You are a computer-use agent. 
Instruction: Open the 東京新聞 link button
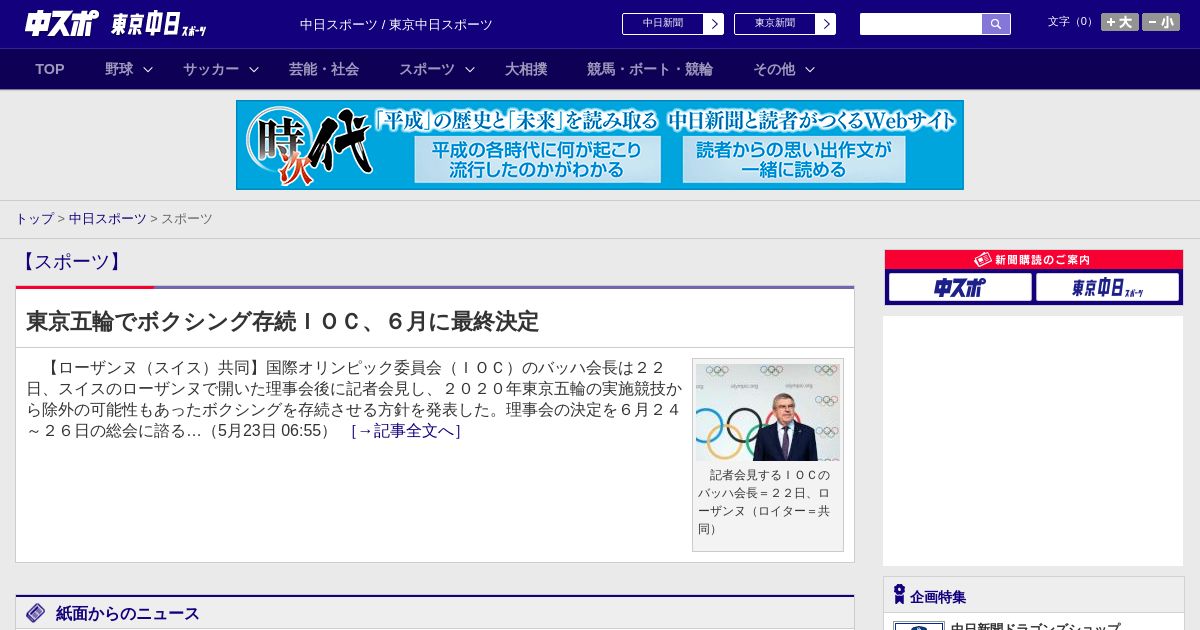785,24
